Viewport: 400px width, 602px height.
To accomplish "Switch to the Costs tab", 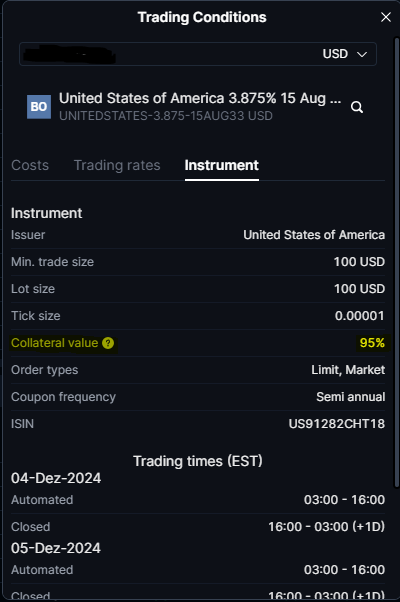I will [30, 165].
